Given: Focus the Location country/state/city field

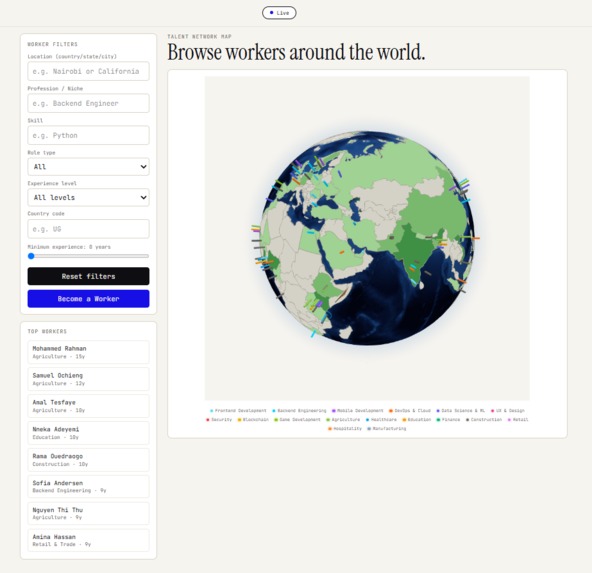Looking at the screenshot, I should click(x=88, y=71).
